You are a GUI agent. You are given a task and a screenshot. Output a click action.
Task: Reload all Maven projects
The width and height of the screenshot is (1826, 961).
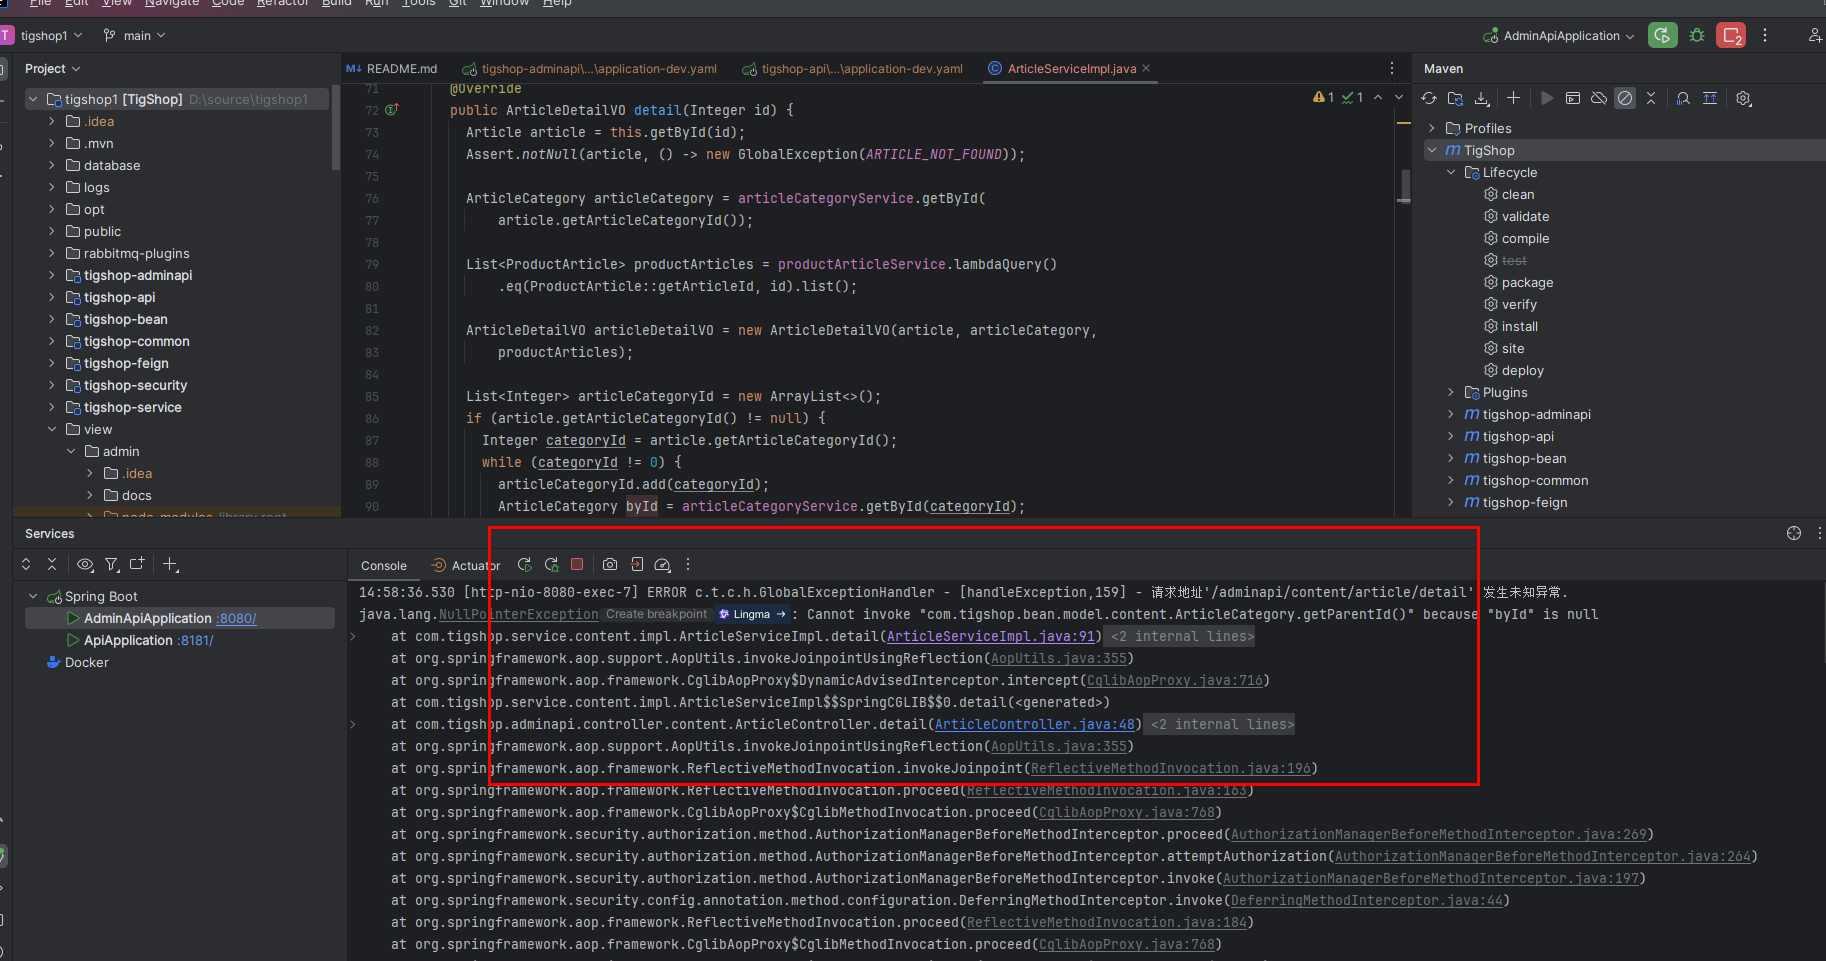1429,98
